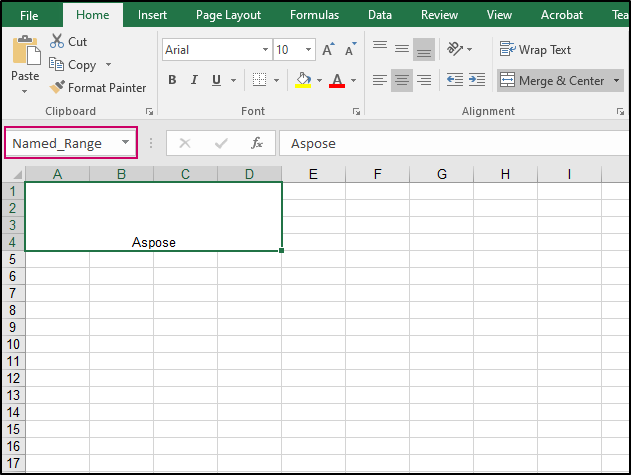Open the File menu button
Image resolution: width=631 pixels, height=475 pixels.
pyautogui.click(x=29, y=15)
